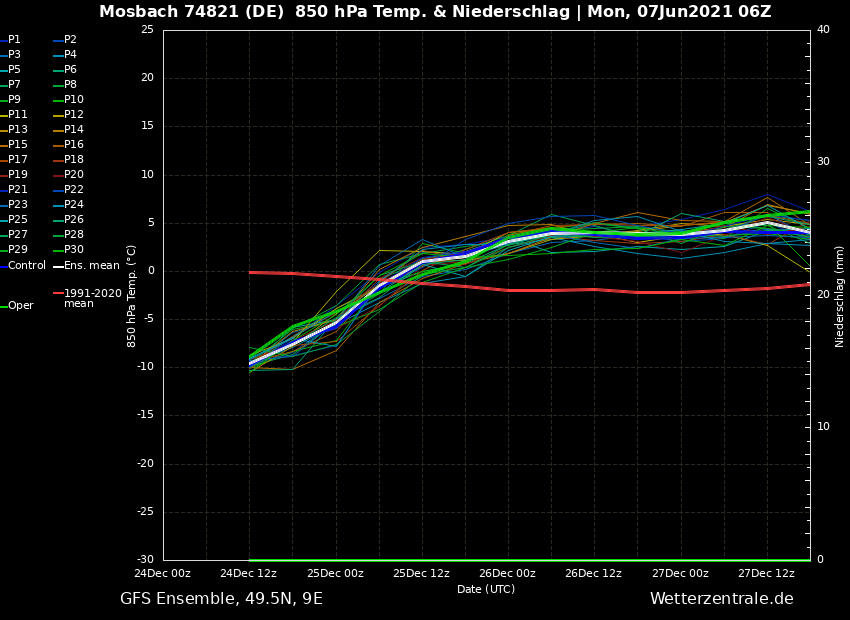This screenshot has width=850, height=620.
Task: Click the GFS Ensemble, 49.5N, 9E caption
Action: pyautogui.click(x=221, y=599)
